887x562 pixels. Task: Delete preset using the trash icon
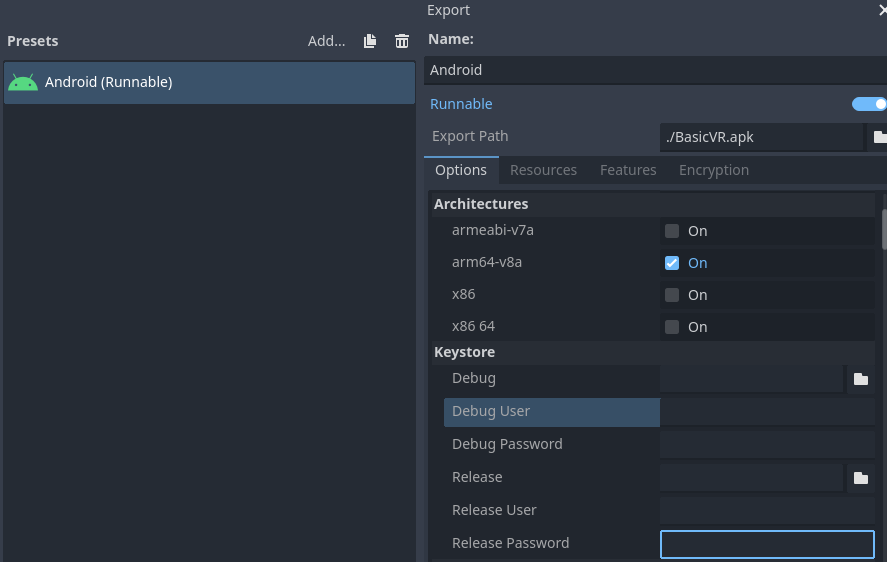click(402, 41)
